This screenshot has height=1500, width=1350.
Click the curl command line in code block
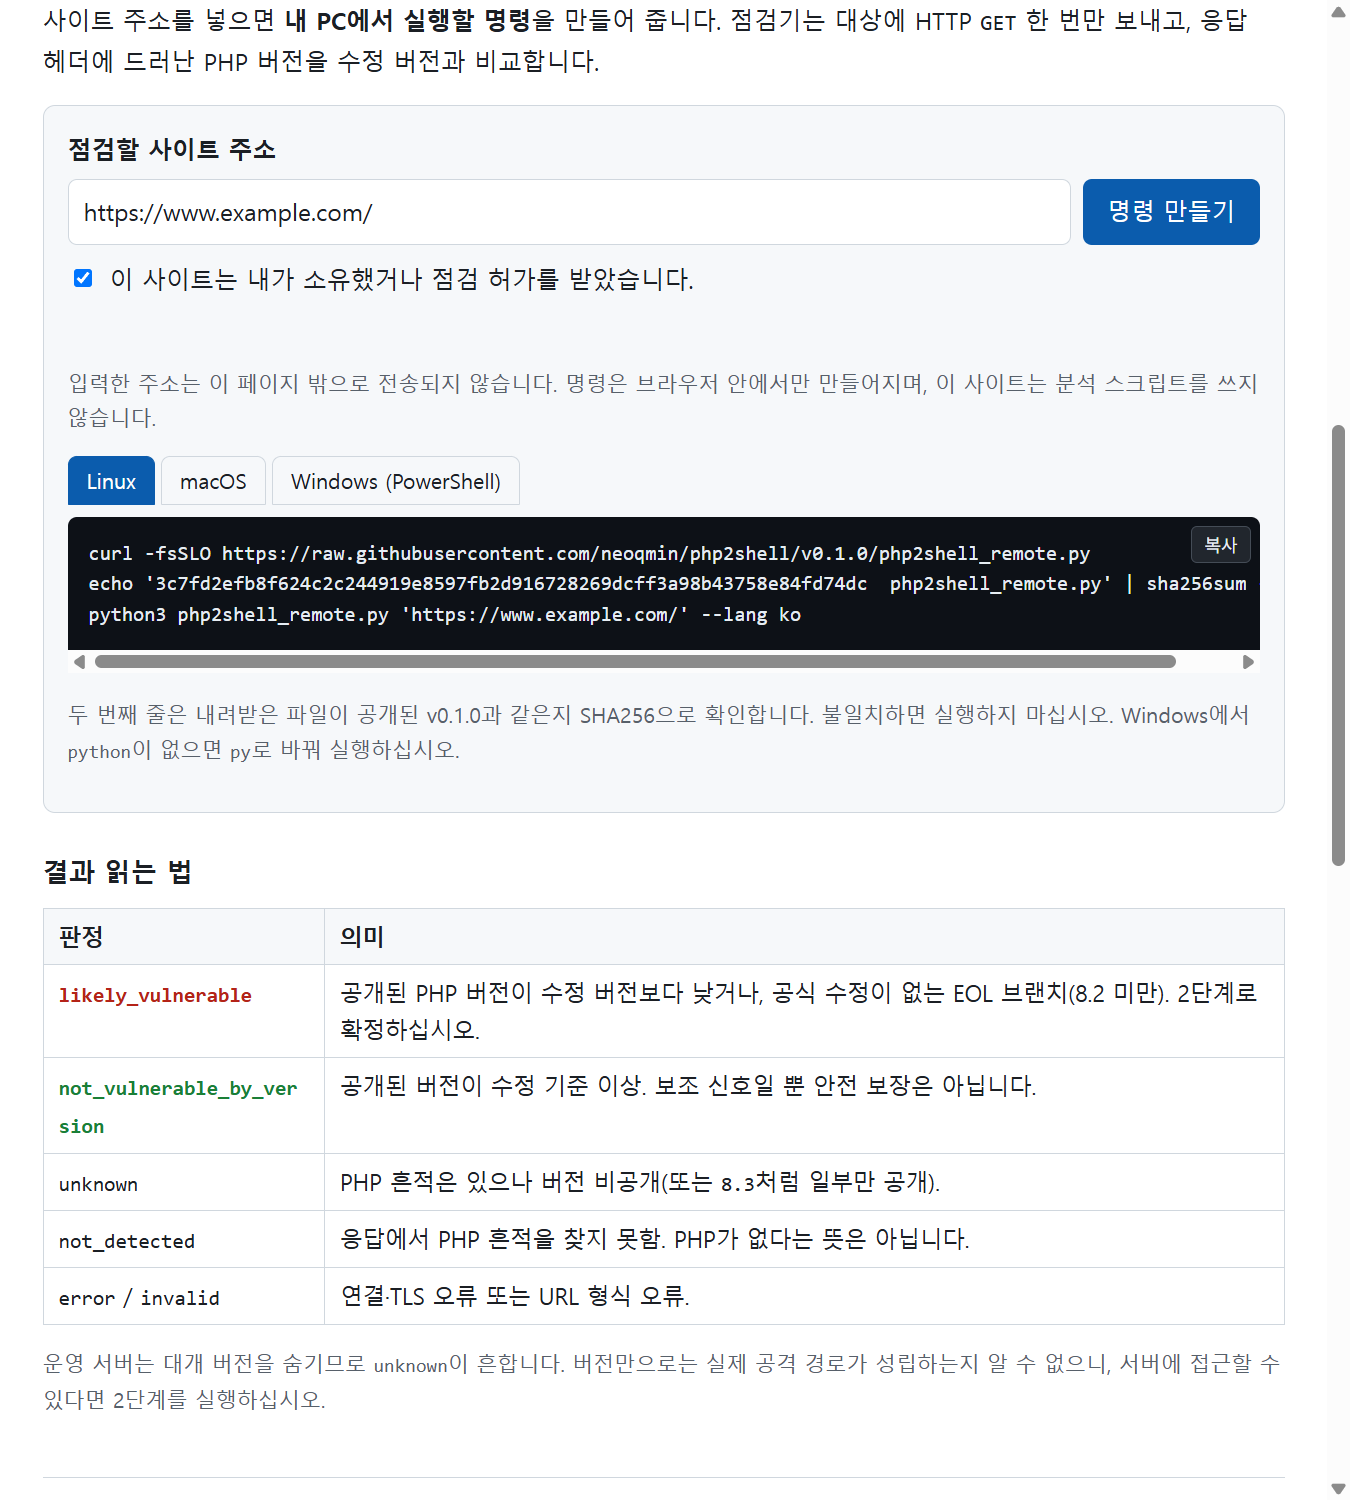589,553
